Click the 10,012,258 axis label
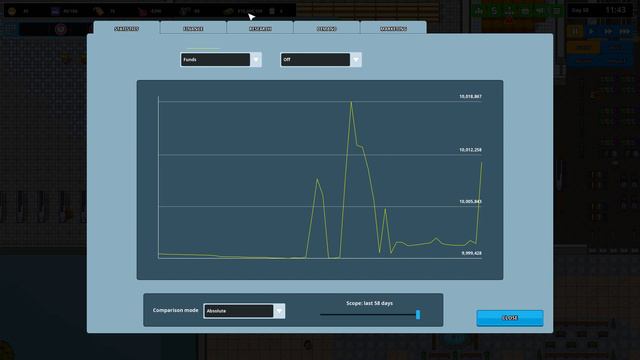 pos(471,150)
